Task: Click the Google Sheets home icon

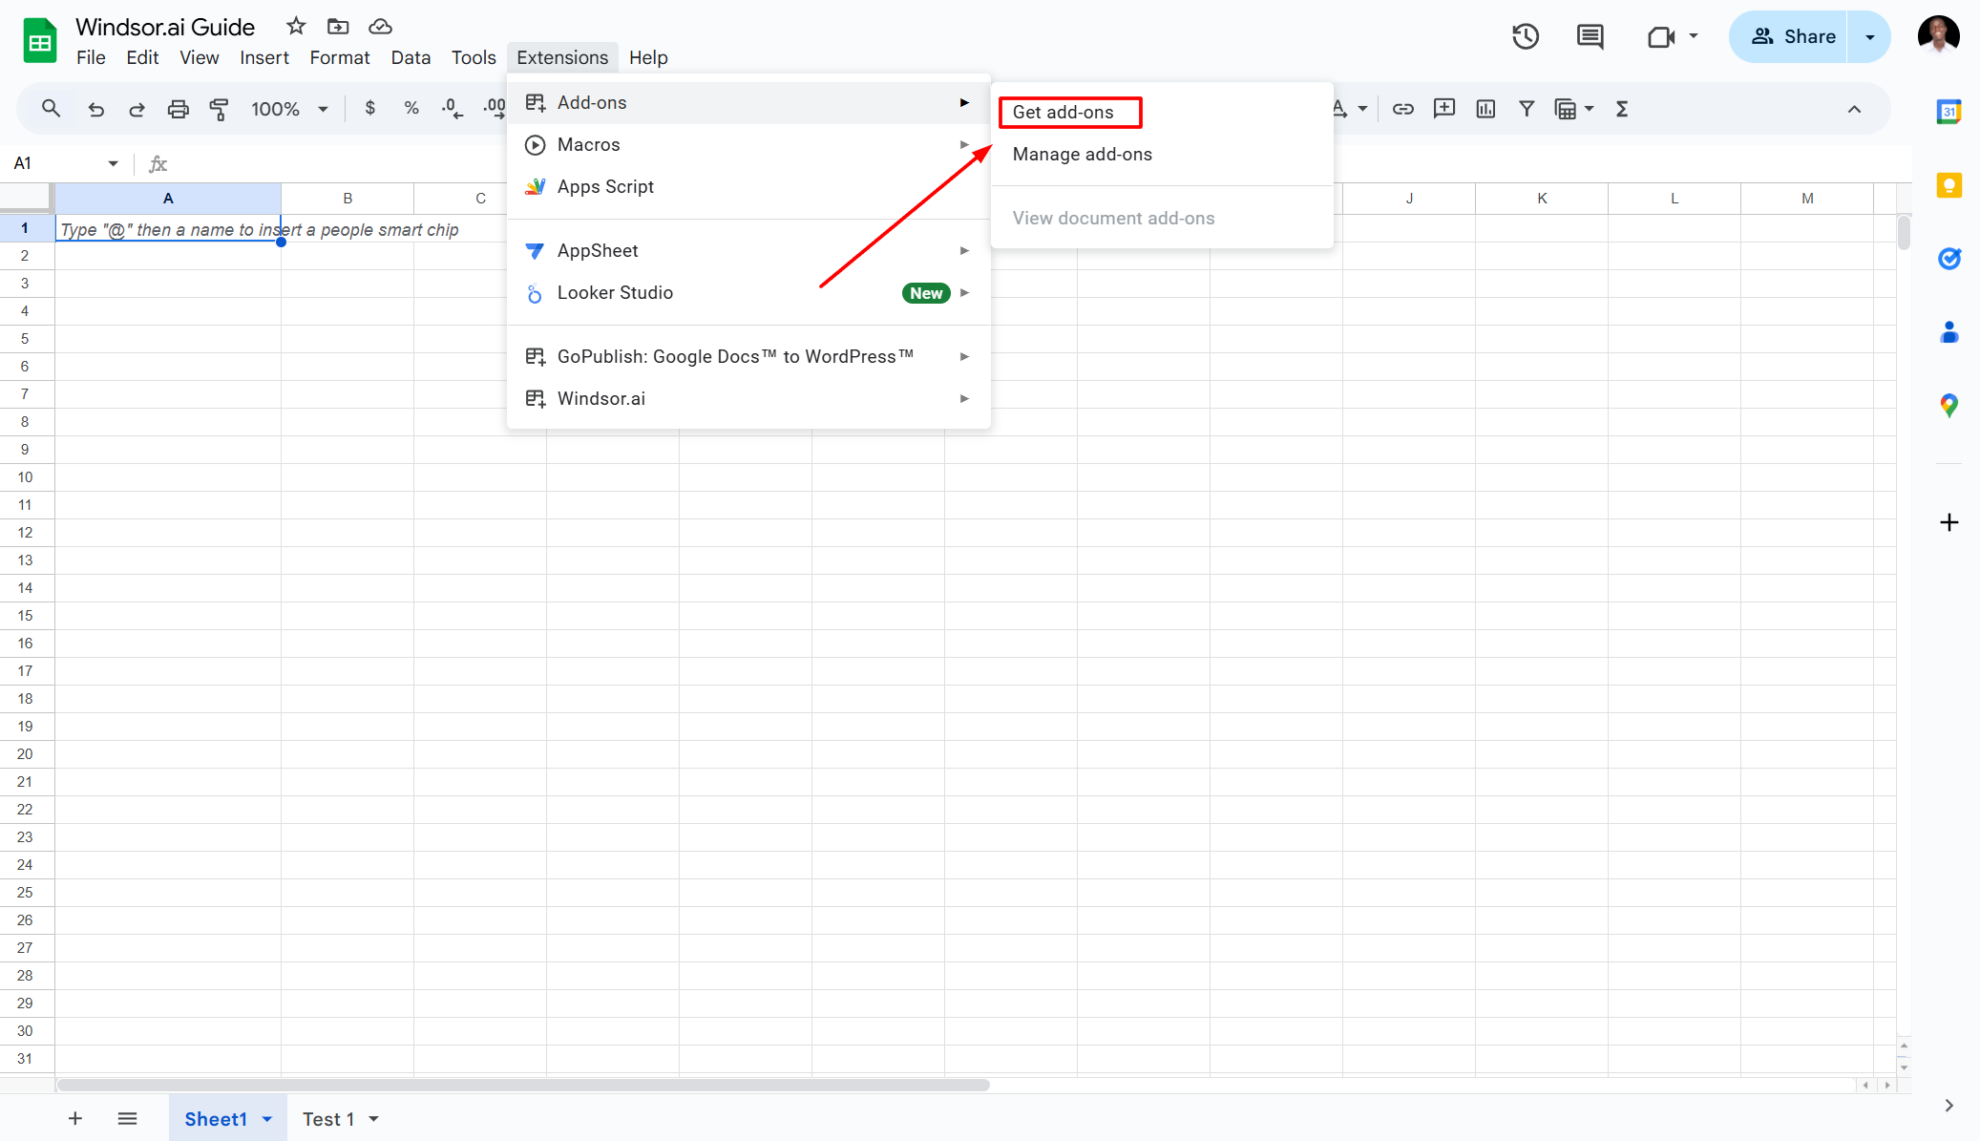Action: point(40,40)
